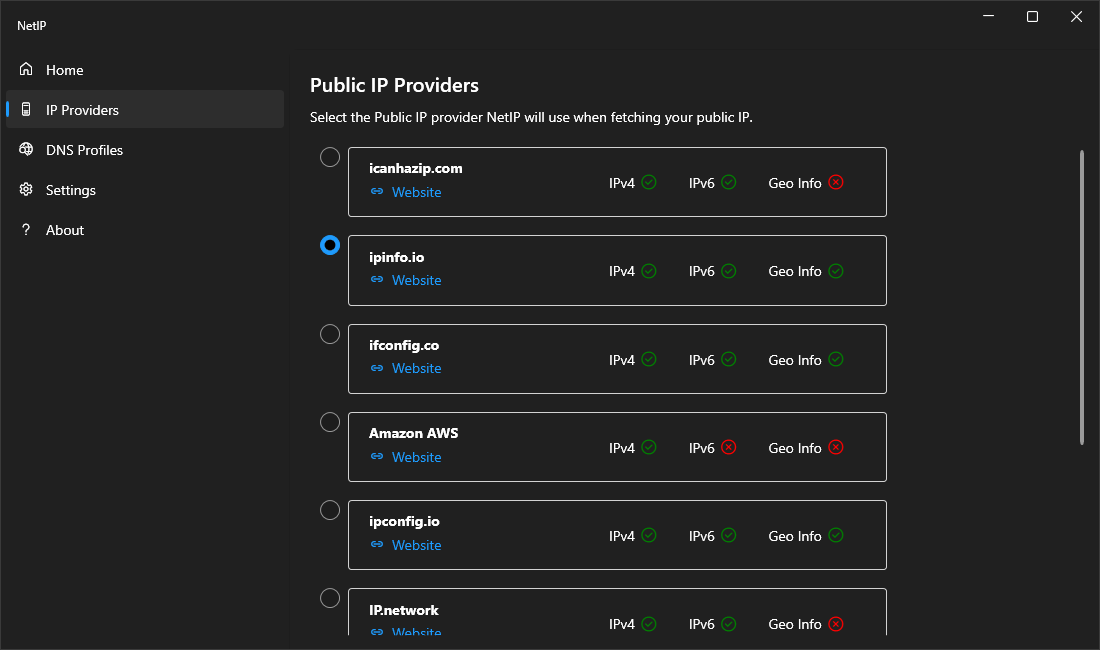This screenshot has height=650, width=1100.
Task: Select the Amazon AWS radio button
Action: point(330,422)
